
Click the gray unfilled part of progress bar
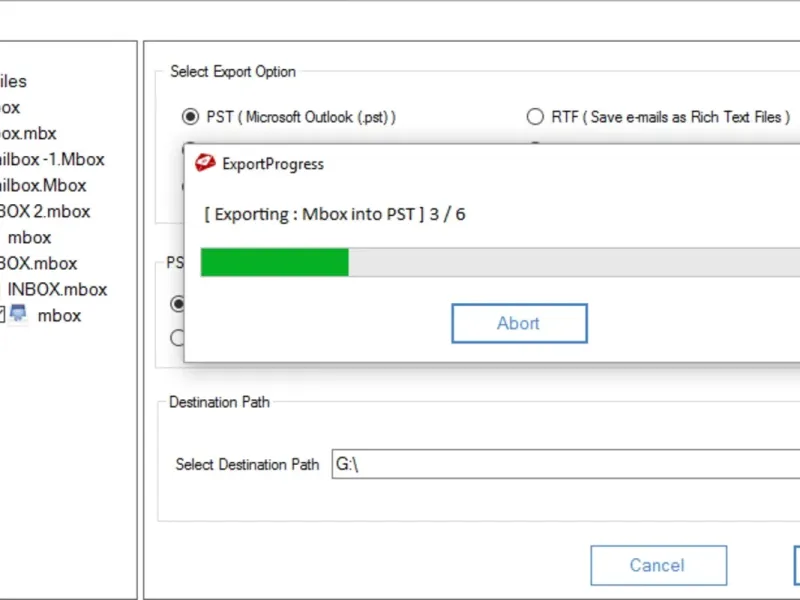(570, 263)
